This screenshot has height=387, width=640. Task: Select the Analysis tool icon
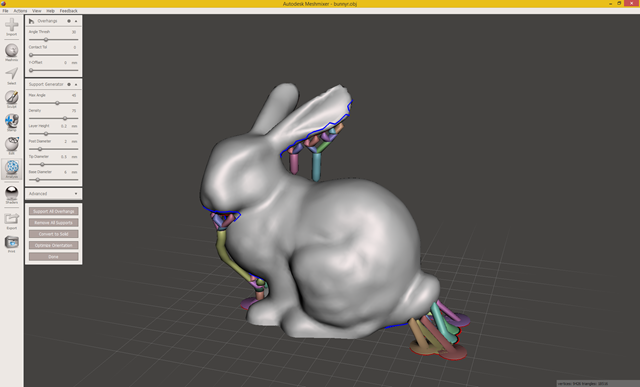(x=11, y=167)
